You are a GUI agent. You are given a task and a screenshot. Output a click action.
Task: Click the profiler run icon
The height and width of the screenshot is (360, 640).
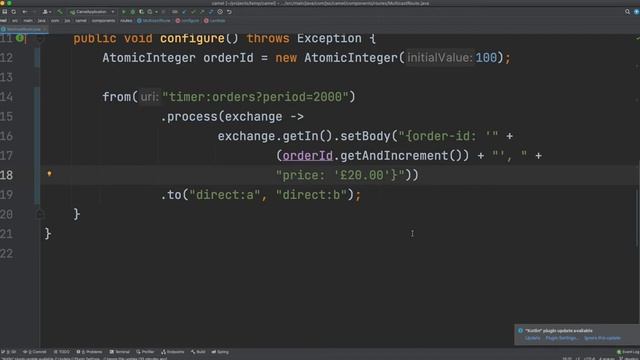150,12
